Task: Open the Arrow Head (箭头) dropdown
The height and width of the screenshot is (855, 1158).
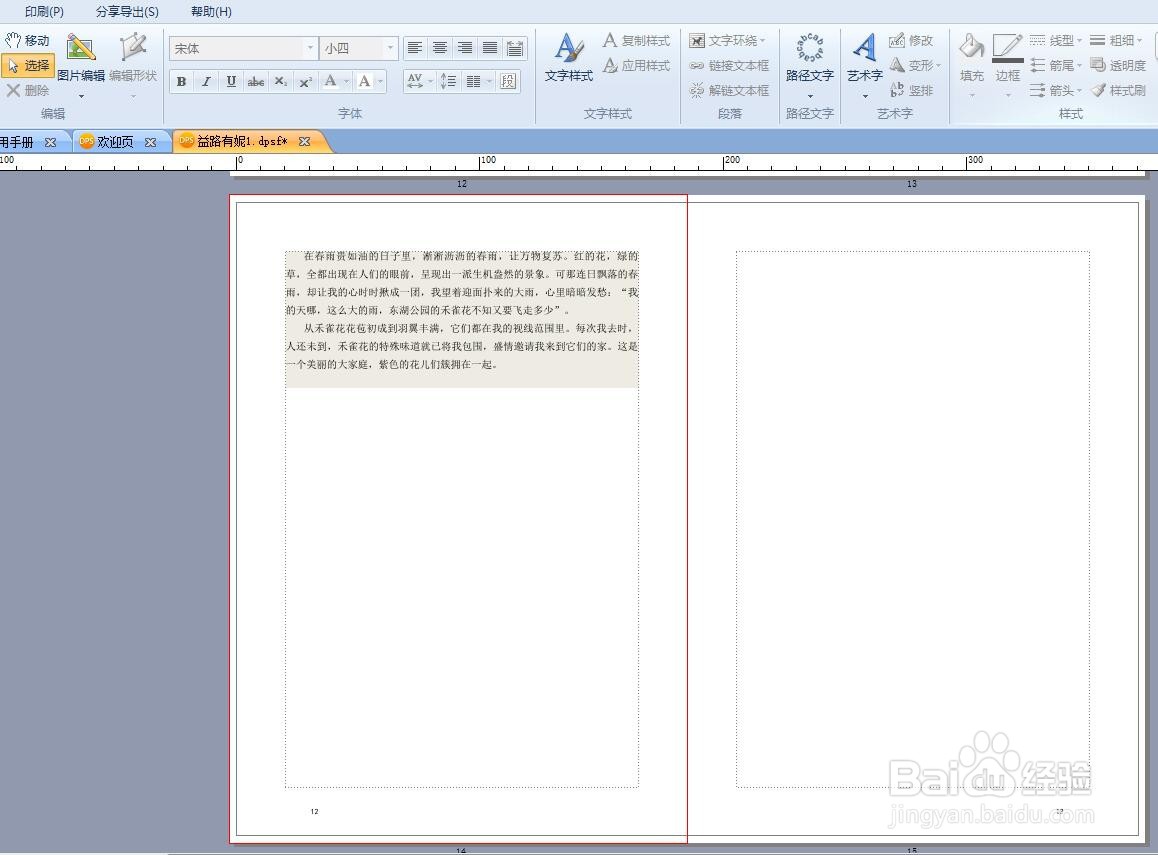Action: [x=1056, y=90]
